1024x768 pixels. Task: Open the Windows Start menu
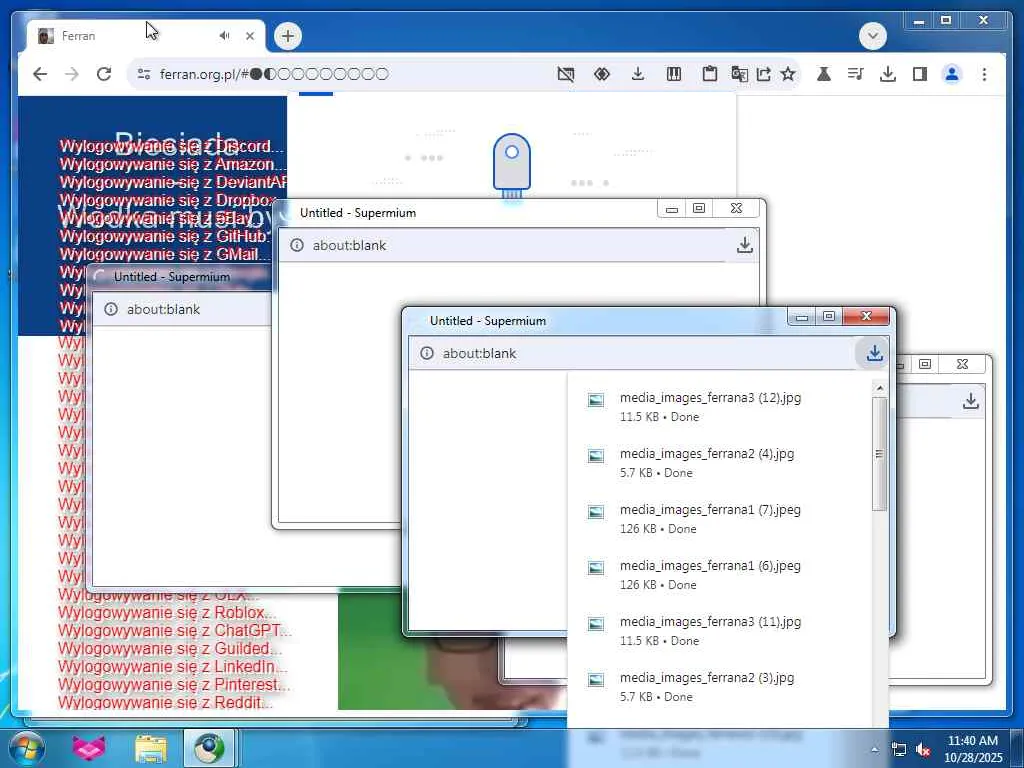pos(26,748)
